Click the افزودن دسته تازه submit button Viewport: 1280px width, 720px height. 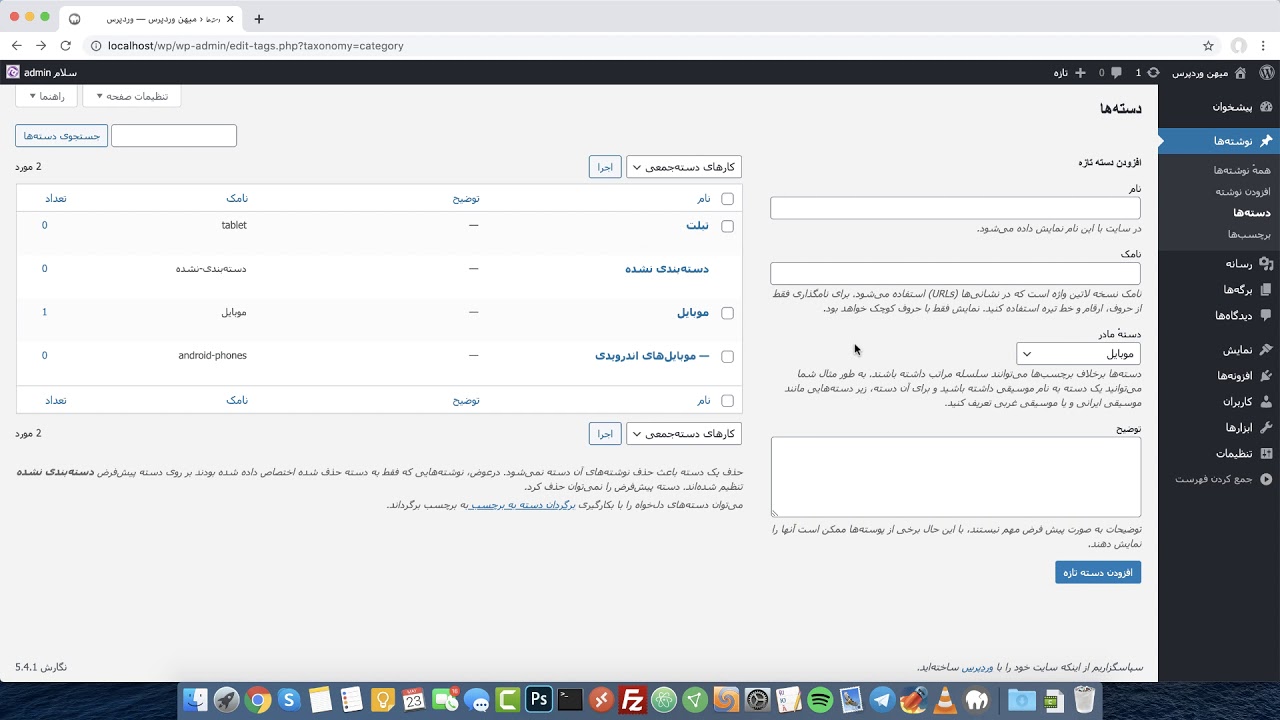point(1098,572)
